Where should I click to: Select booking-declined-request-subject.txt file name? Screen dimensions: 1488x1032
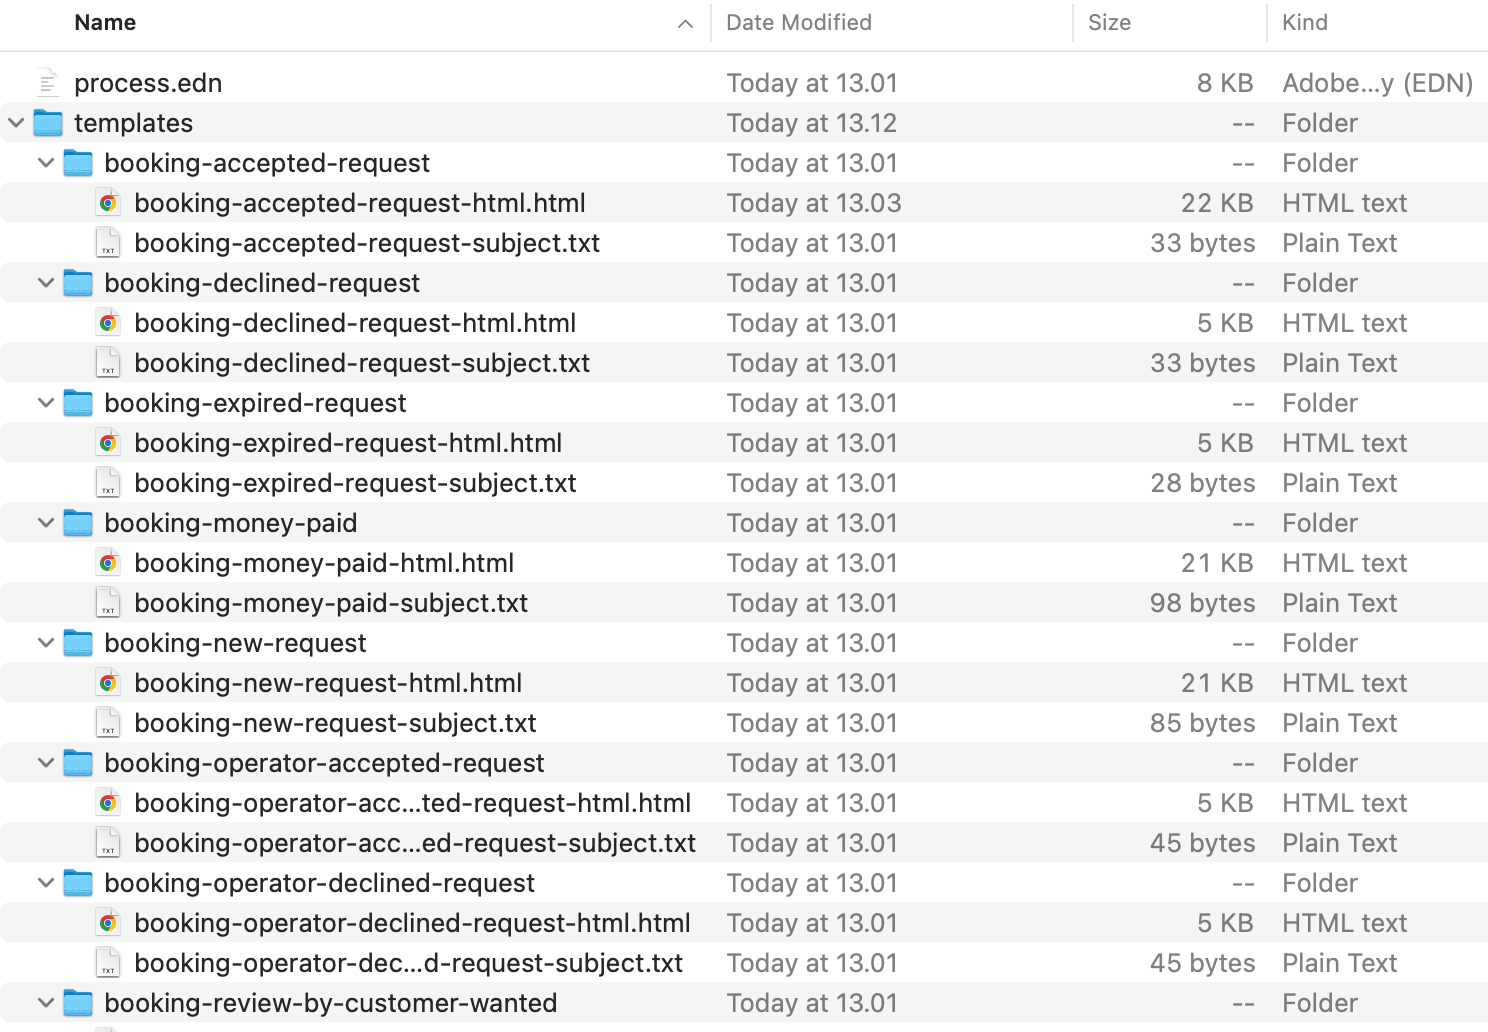(362, 363)
